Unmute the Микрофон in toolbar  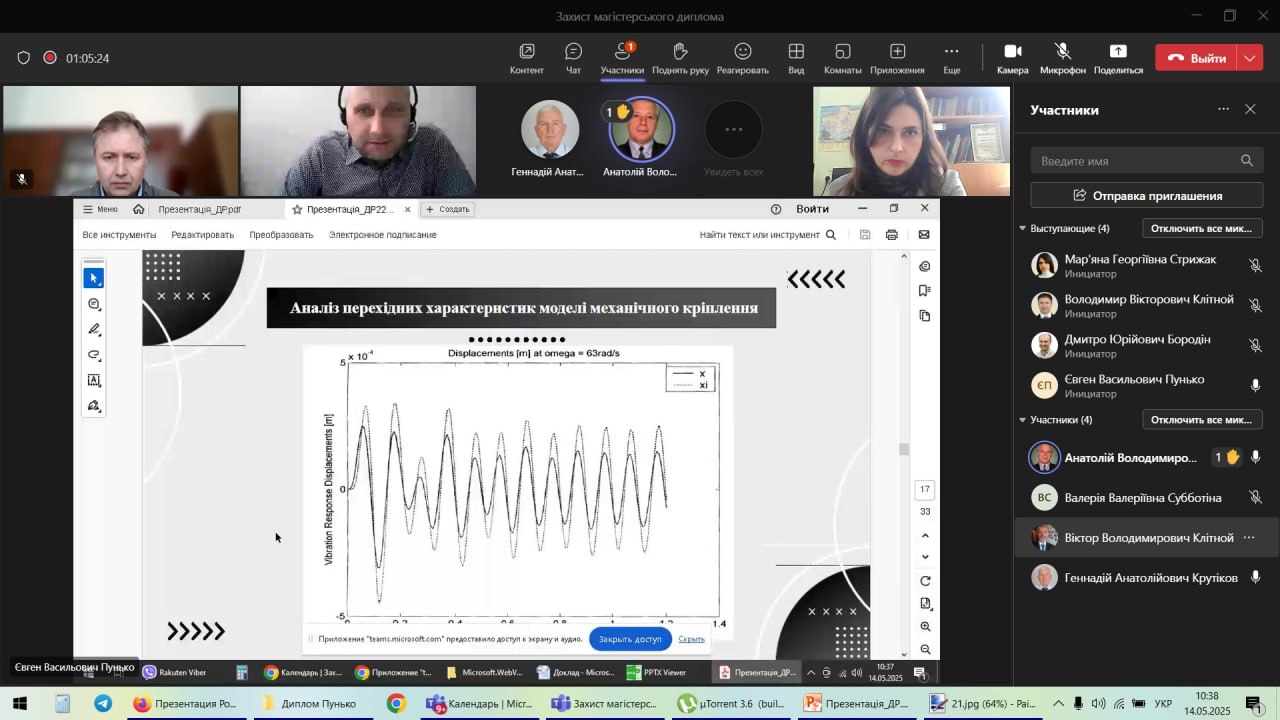(1062, 58)
